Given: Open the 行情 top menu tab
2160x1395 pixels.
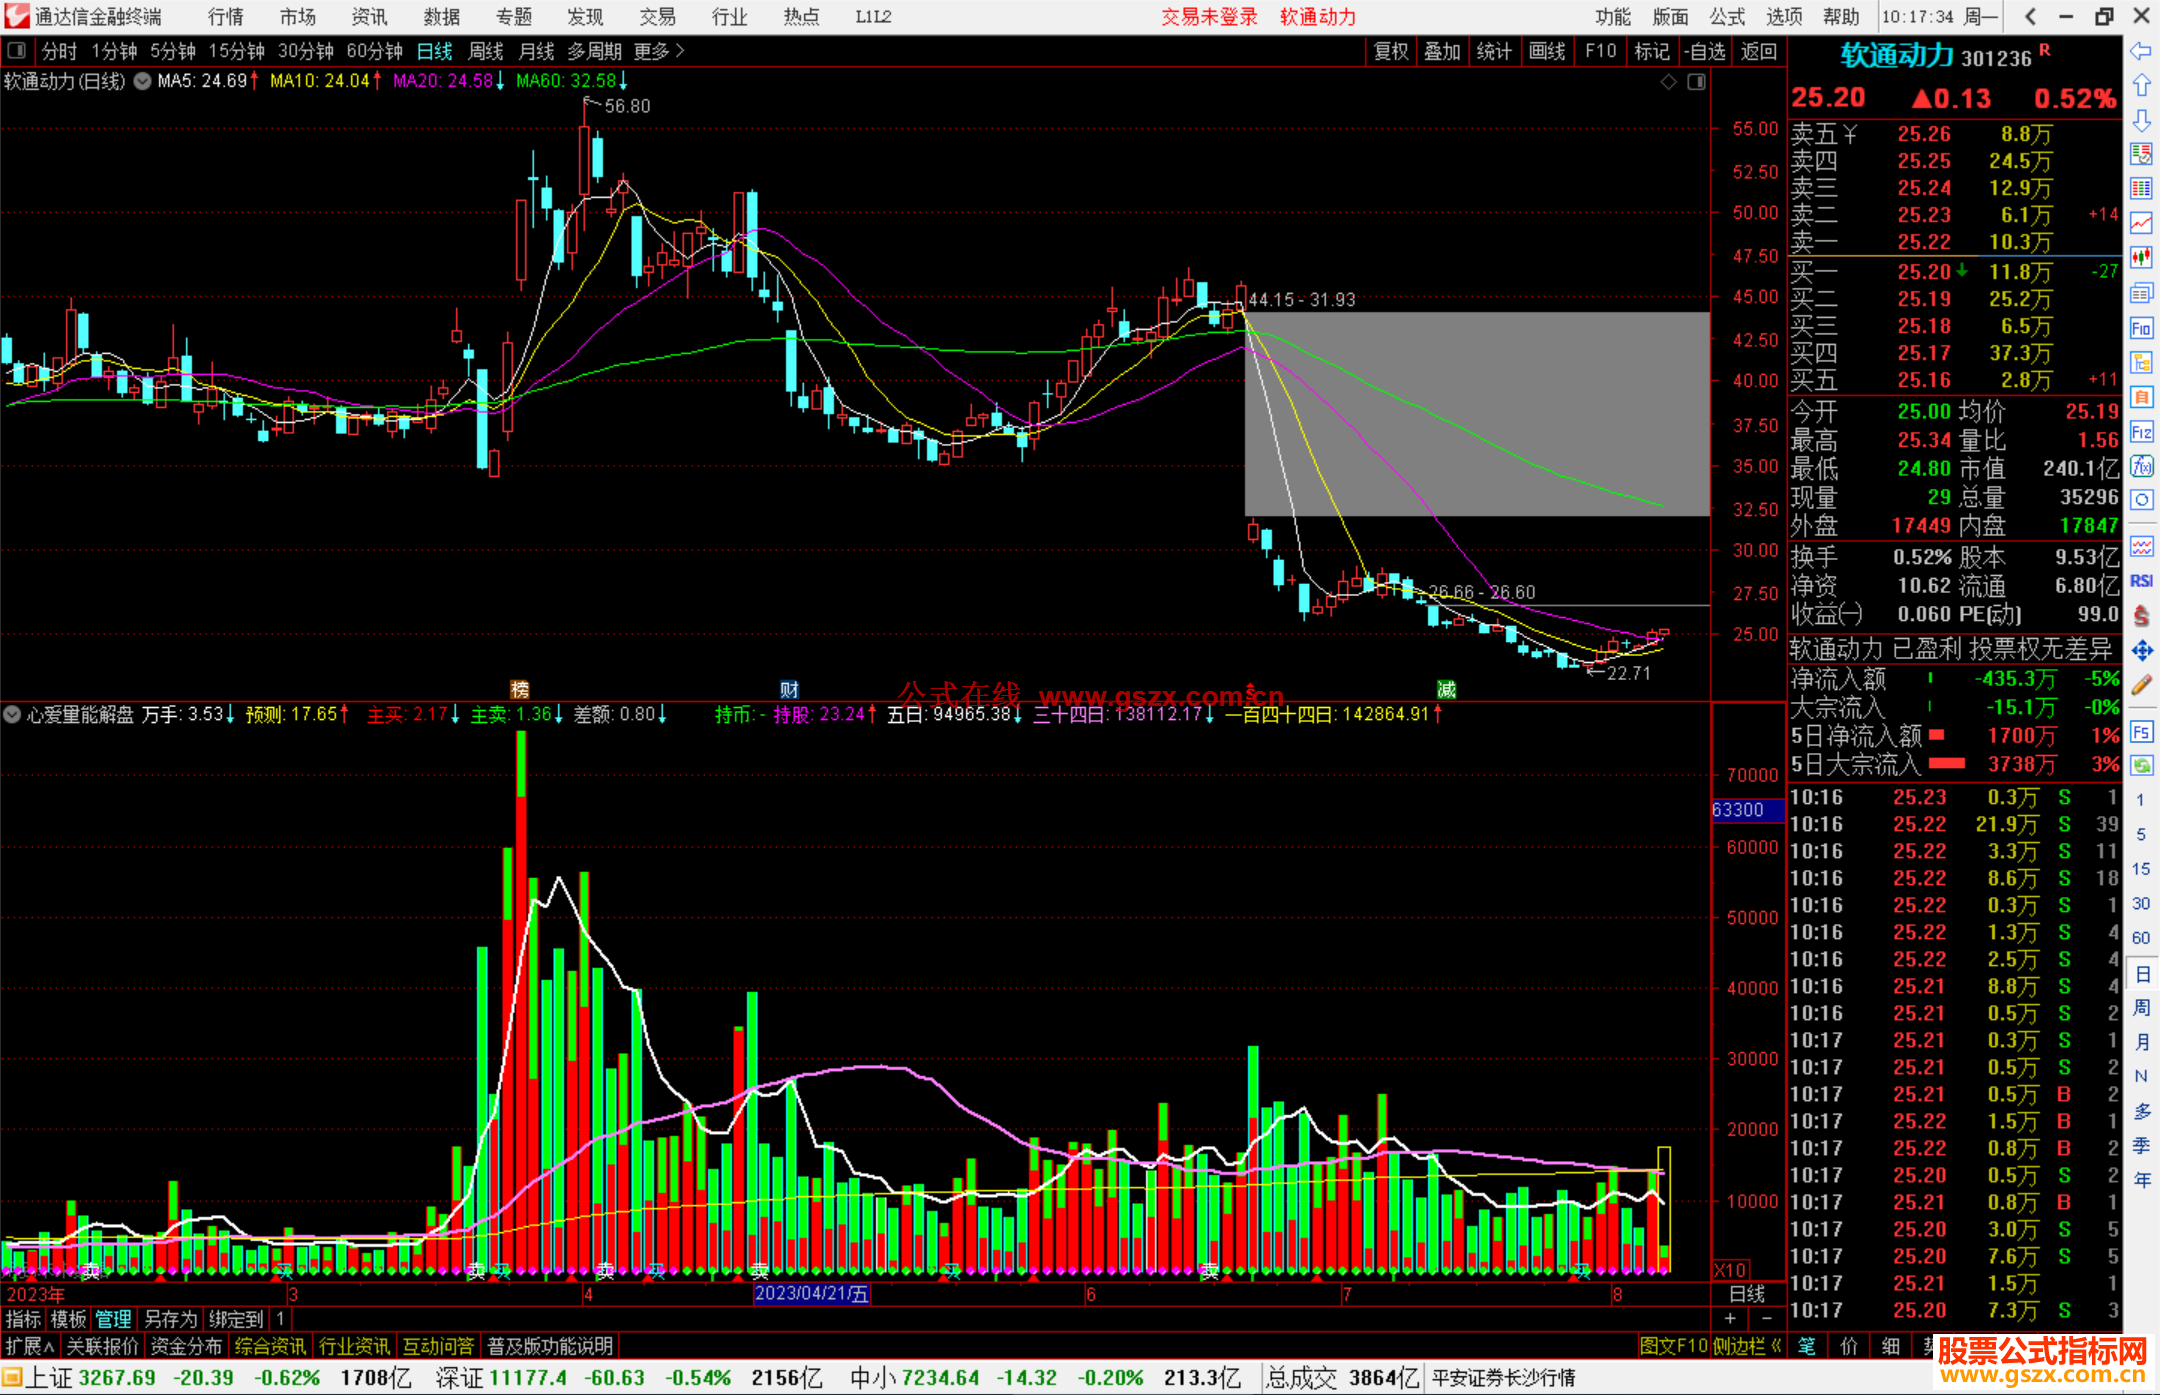Looking at the screenshot, I should 226,17.
